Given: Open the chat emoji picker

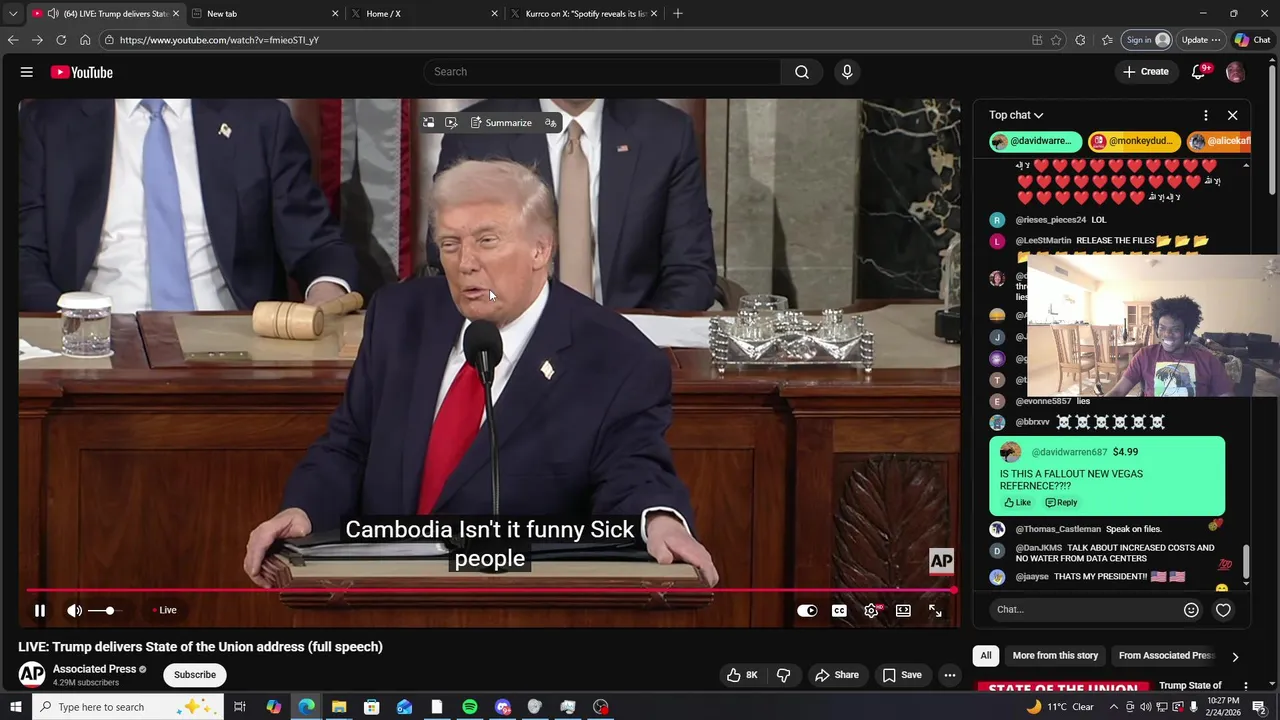Looking at the screenshot, I should coord(1191,609).
